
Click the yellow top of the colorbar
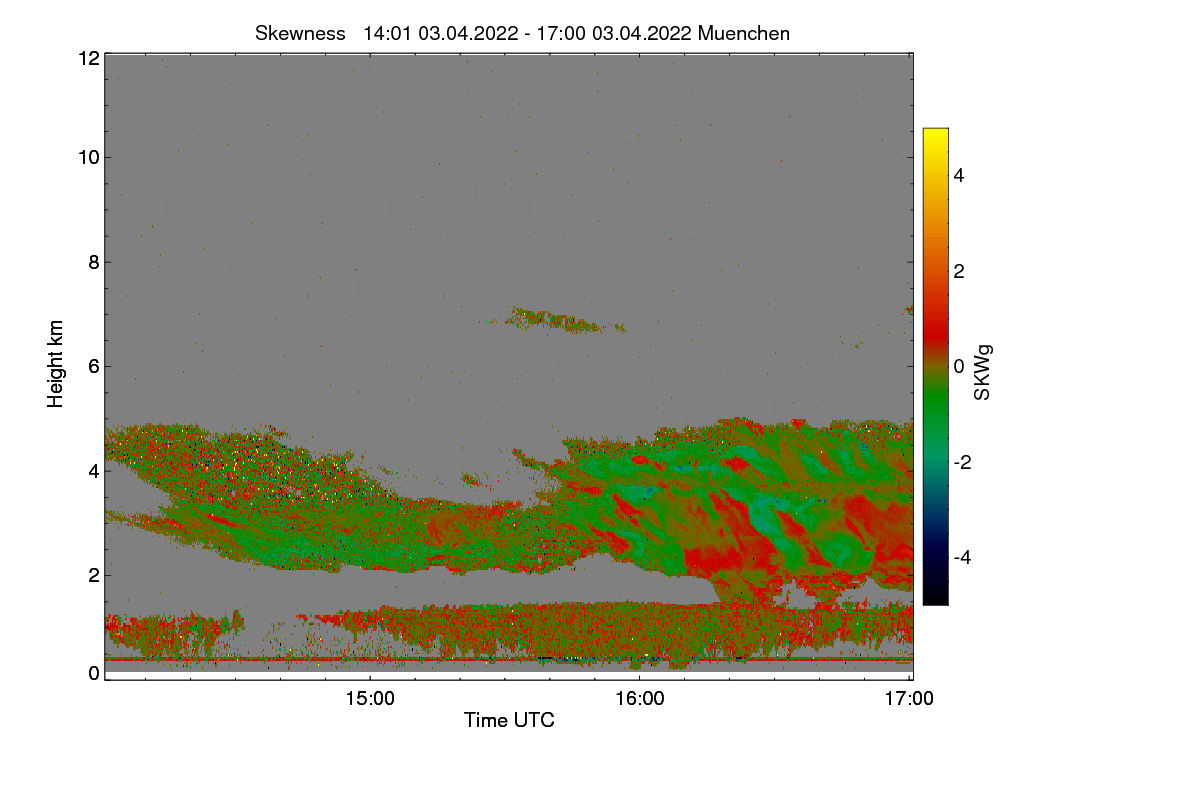[935, 136]
